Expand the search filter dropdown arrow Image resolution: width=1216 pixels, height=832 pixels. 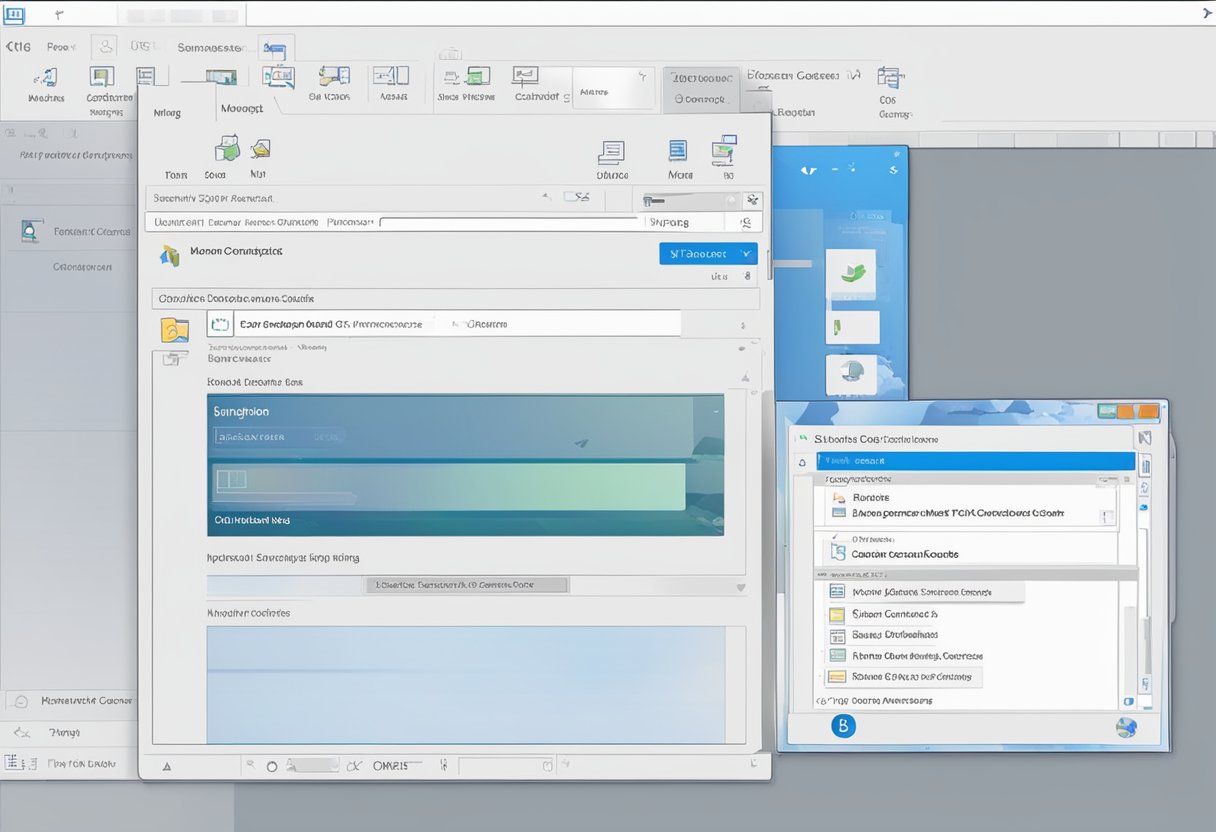coord(545,196)
